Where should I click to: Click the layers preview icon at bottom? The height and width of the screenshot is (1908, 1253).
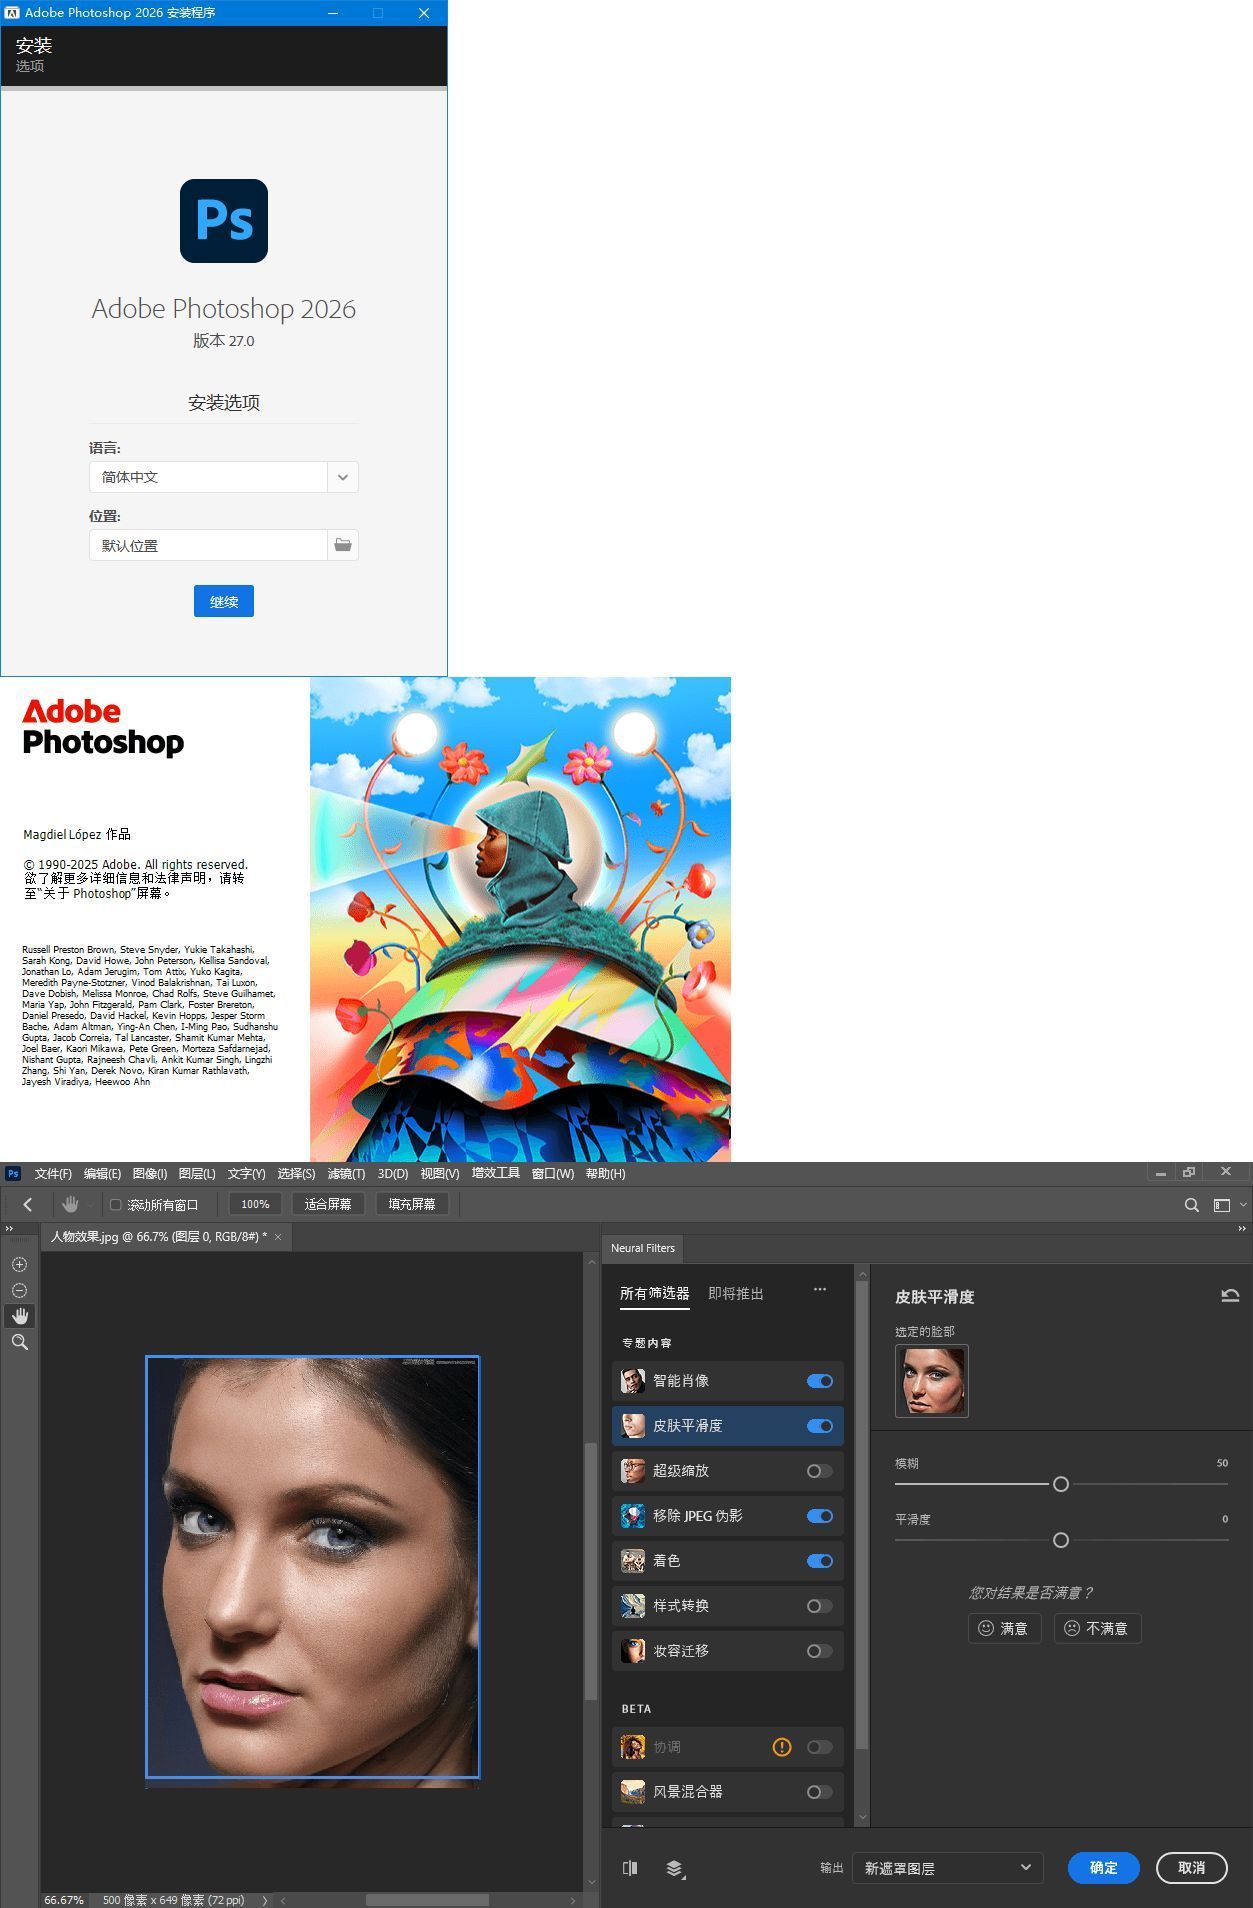[675, 1868]
